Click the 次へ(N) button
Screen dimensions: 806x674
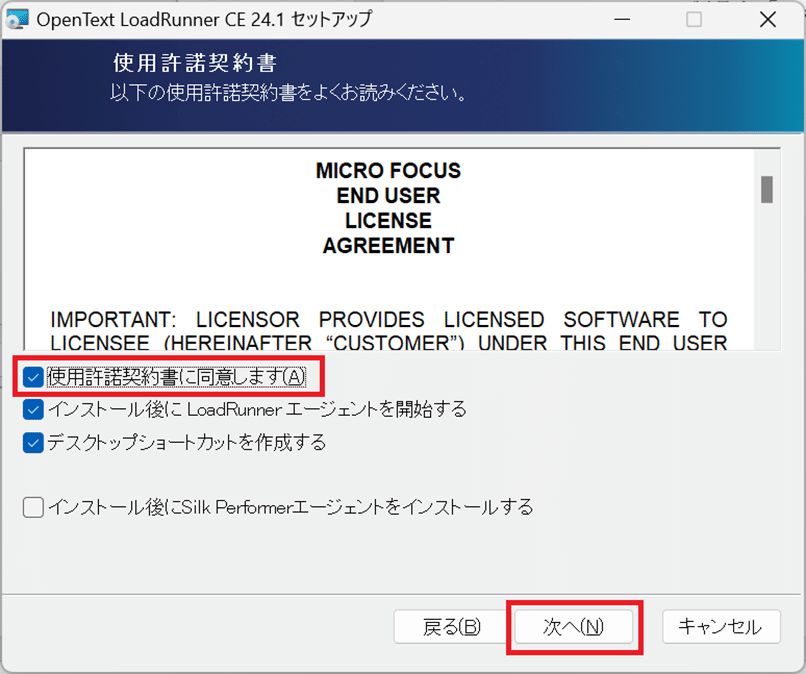tap(574, 627)
